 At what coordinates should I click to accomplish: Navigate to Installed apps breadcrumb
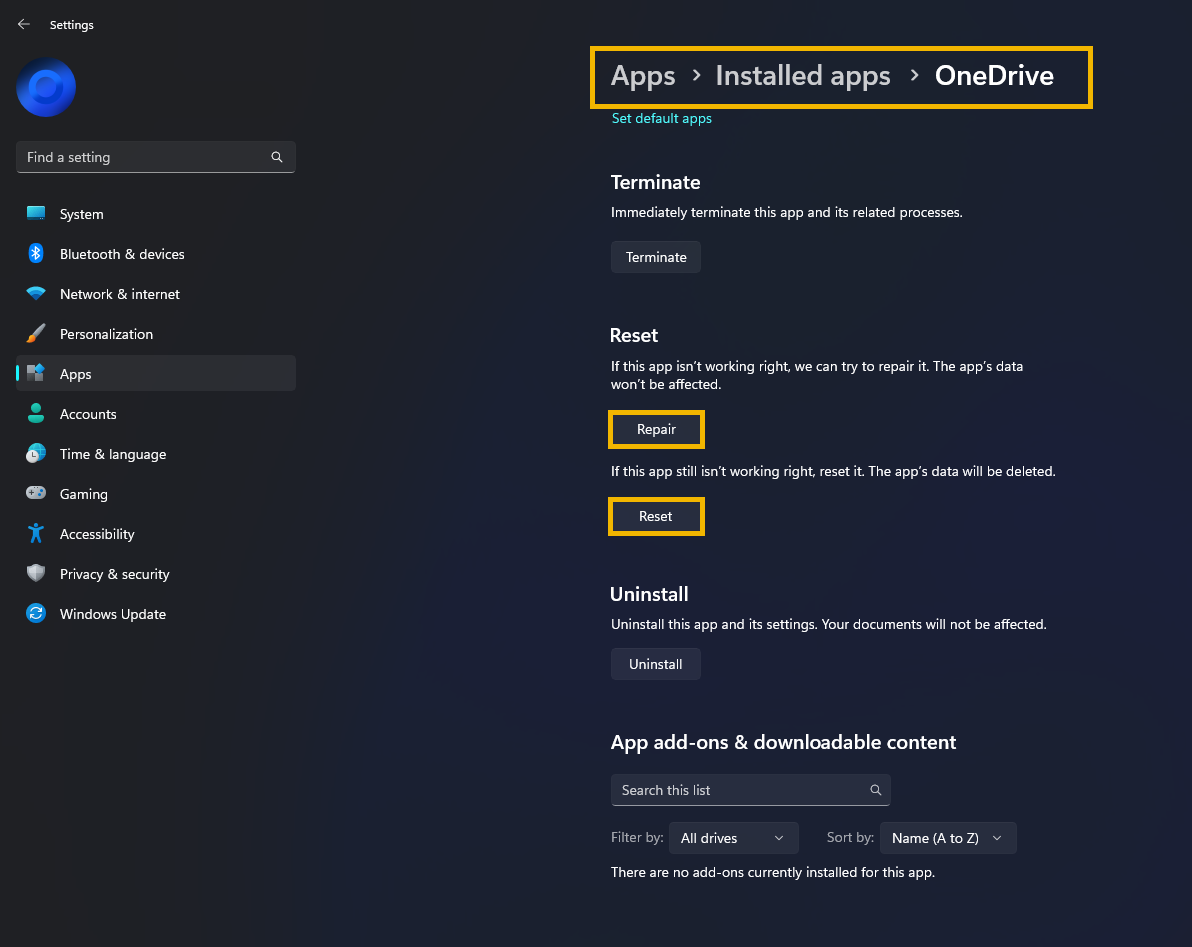coord(803,76)
